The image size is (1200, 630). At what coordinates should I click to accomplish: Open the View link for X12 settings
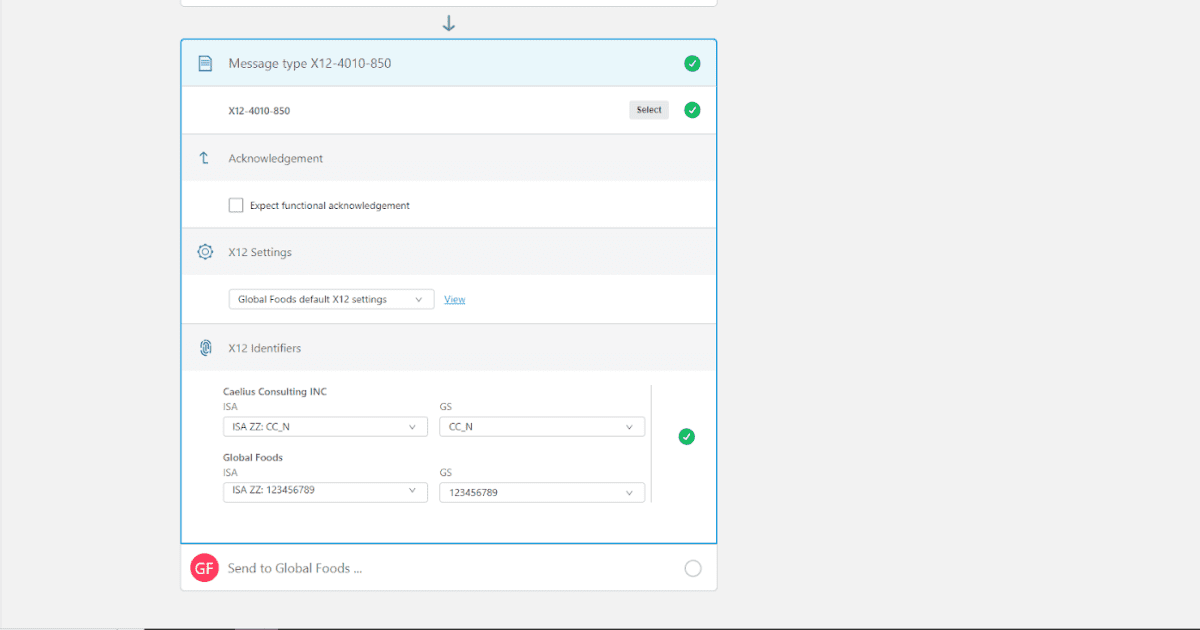[x=455, y=299]
